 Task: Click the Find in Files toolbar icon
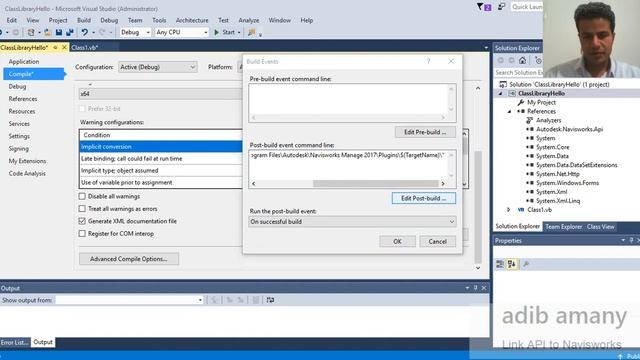251,32
